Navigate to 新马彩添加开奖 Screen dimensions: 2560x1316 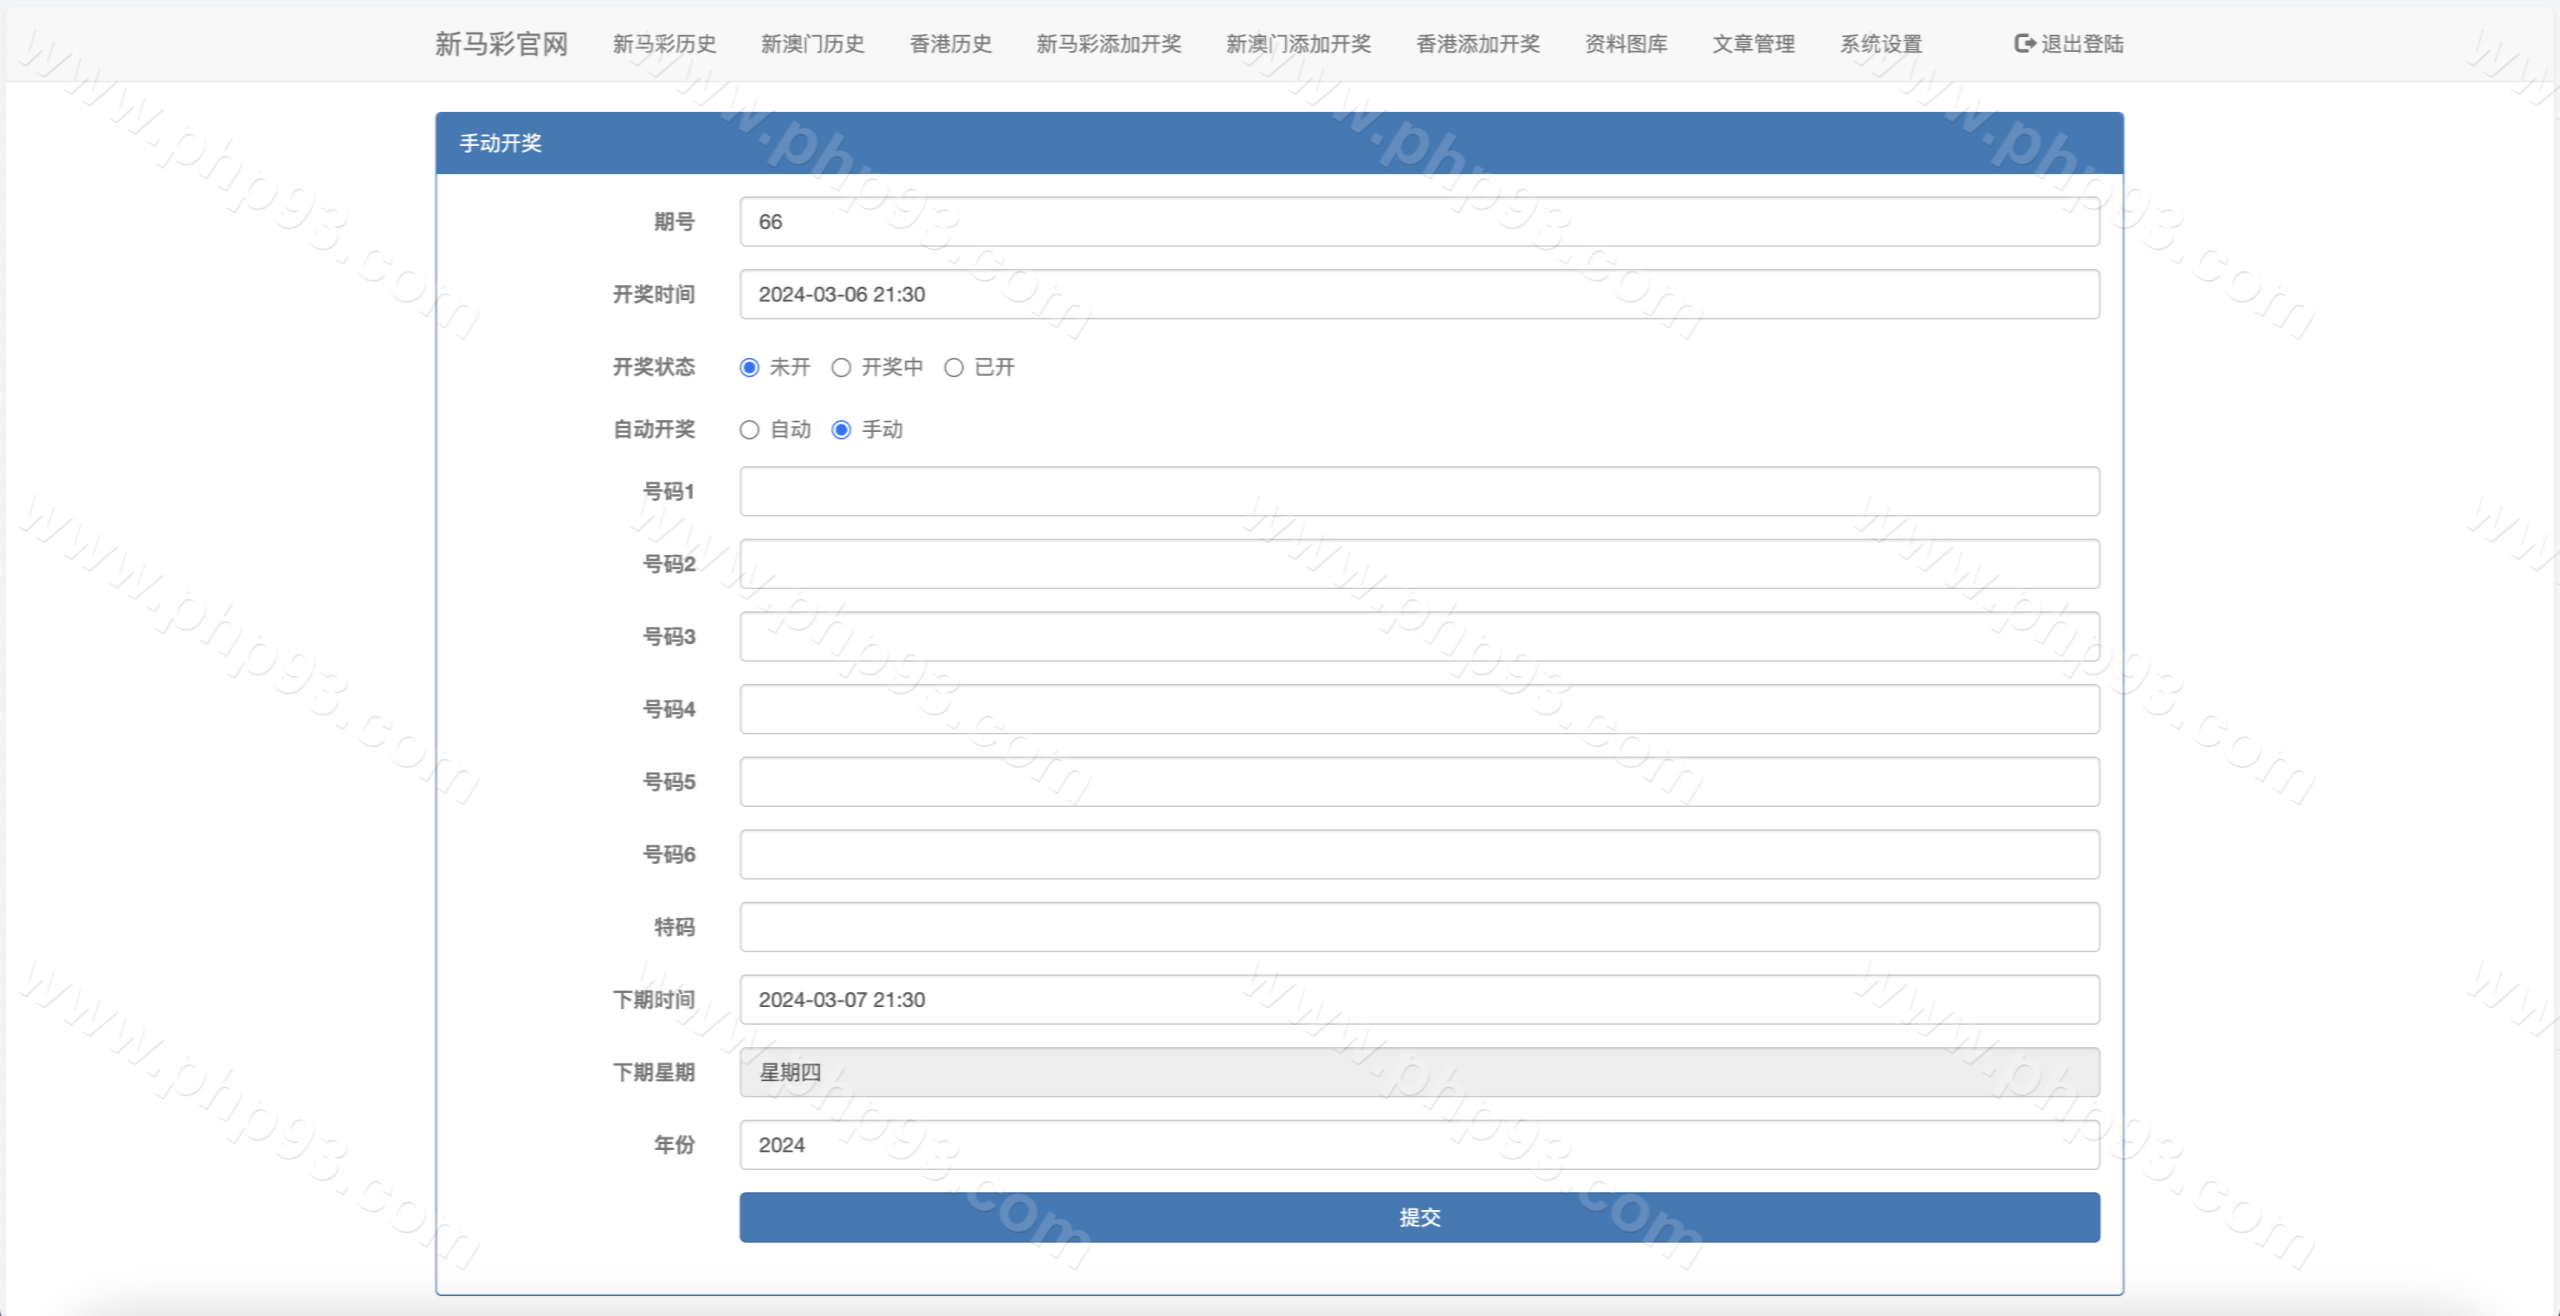coord(1108,44)
